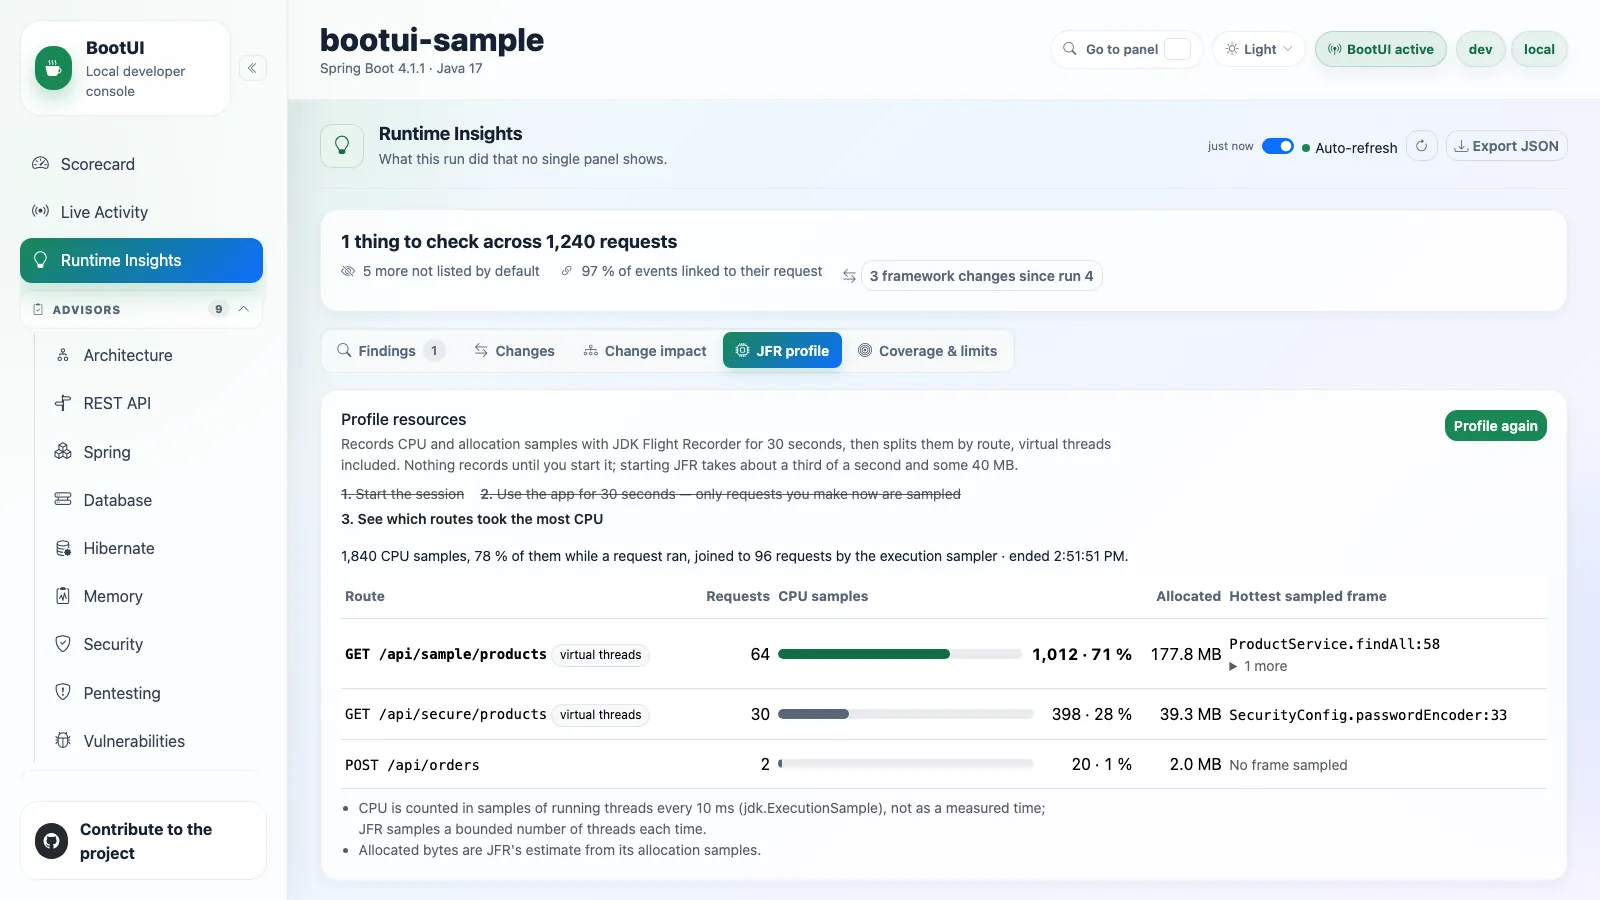Toggle the Auto-refresh switch

tap(1278, 146)
